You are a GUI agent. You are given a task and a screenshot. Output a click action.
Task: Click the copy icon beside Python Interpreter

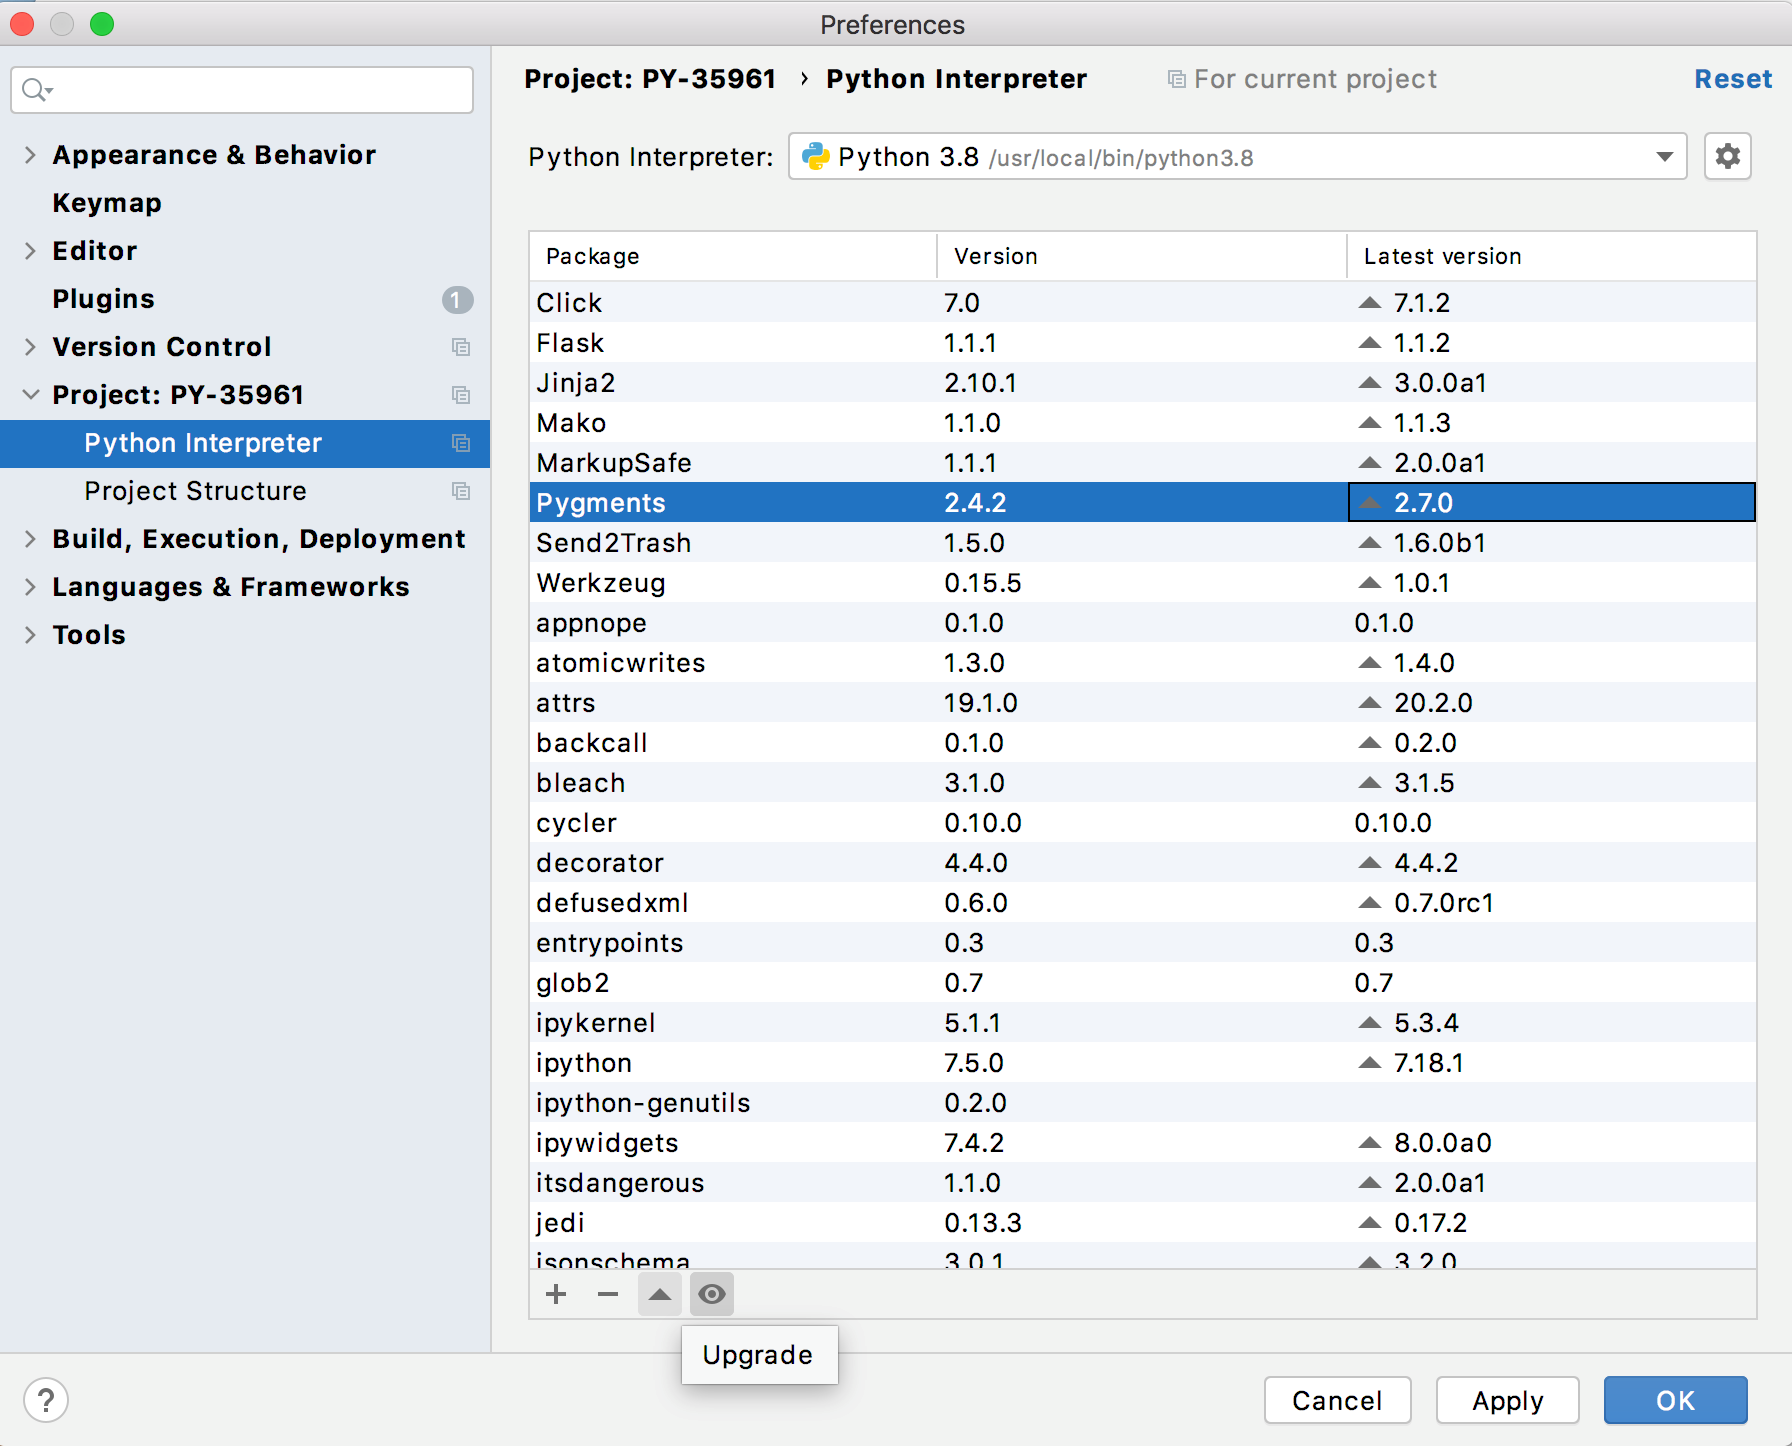461,443
